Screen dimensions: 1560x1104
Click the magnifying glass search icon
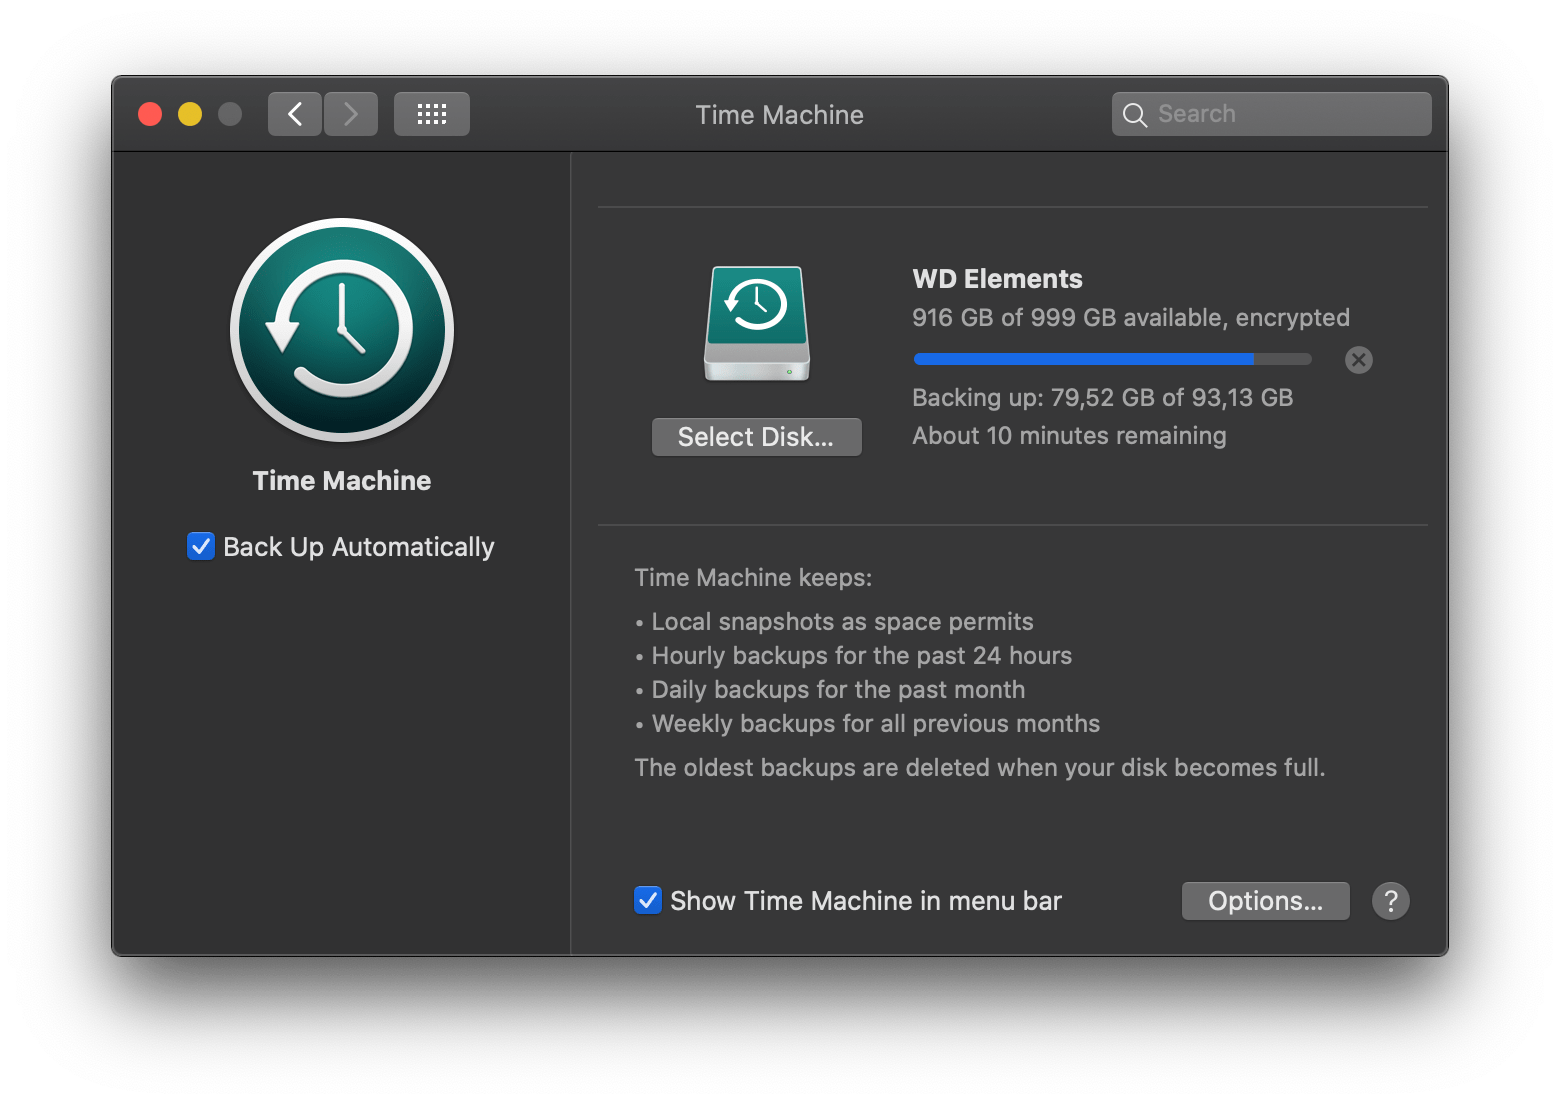1134,115
